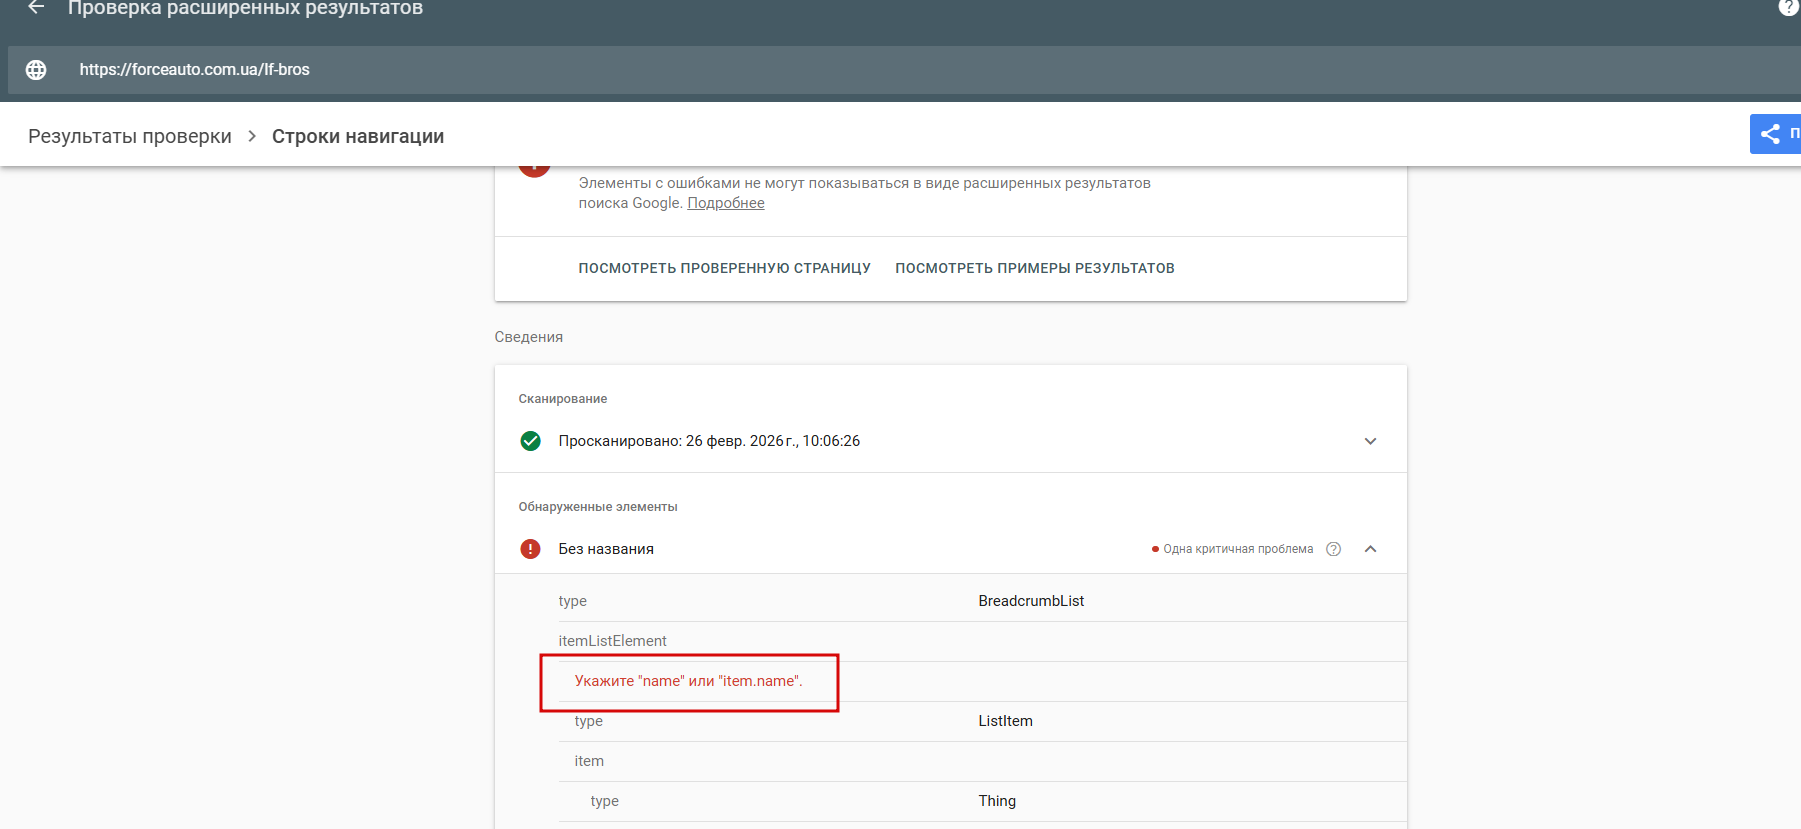
Task: Click the BreadcrumbList type value
Action: click(x=1031, y=601)
